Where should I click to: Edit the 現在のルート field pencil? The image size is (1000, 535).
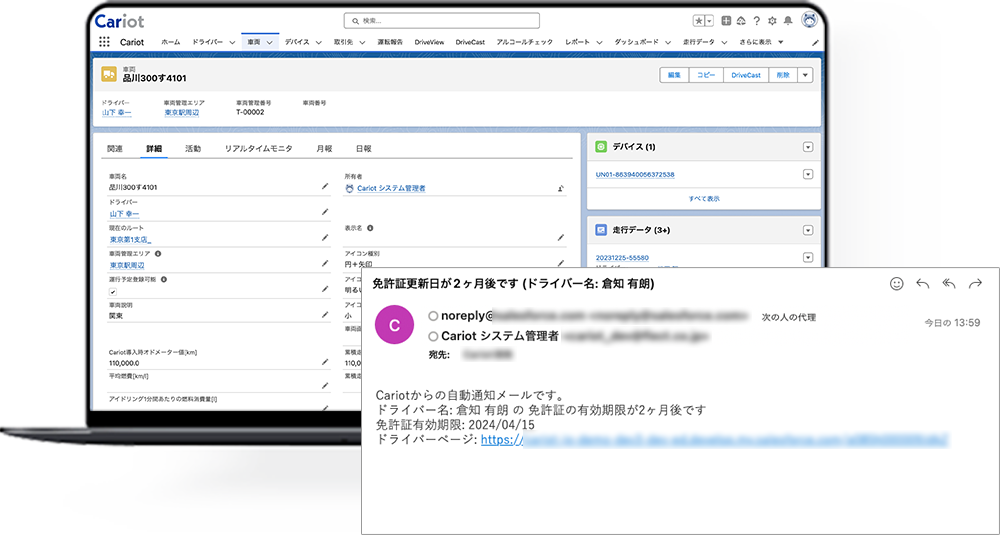[x=325, y=237]
